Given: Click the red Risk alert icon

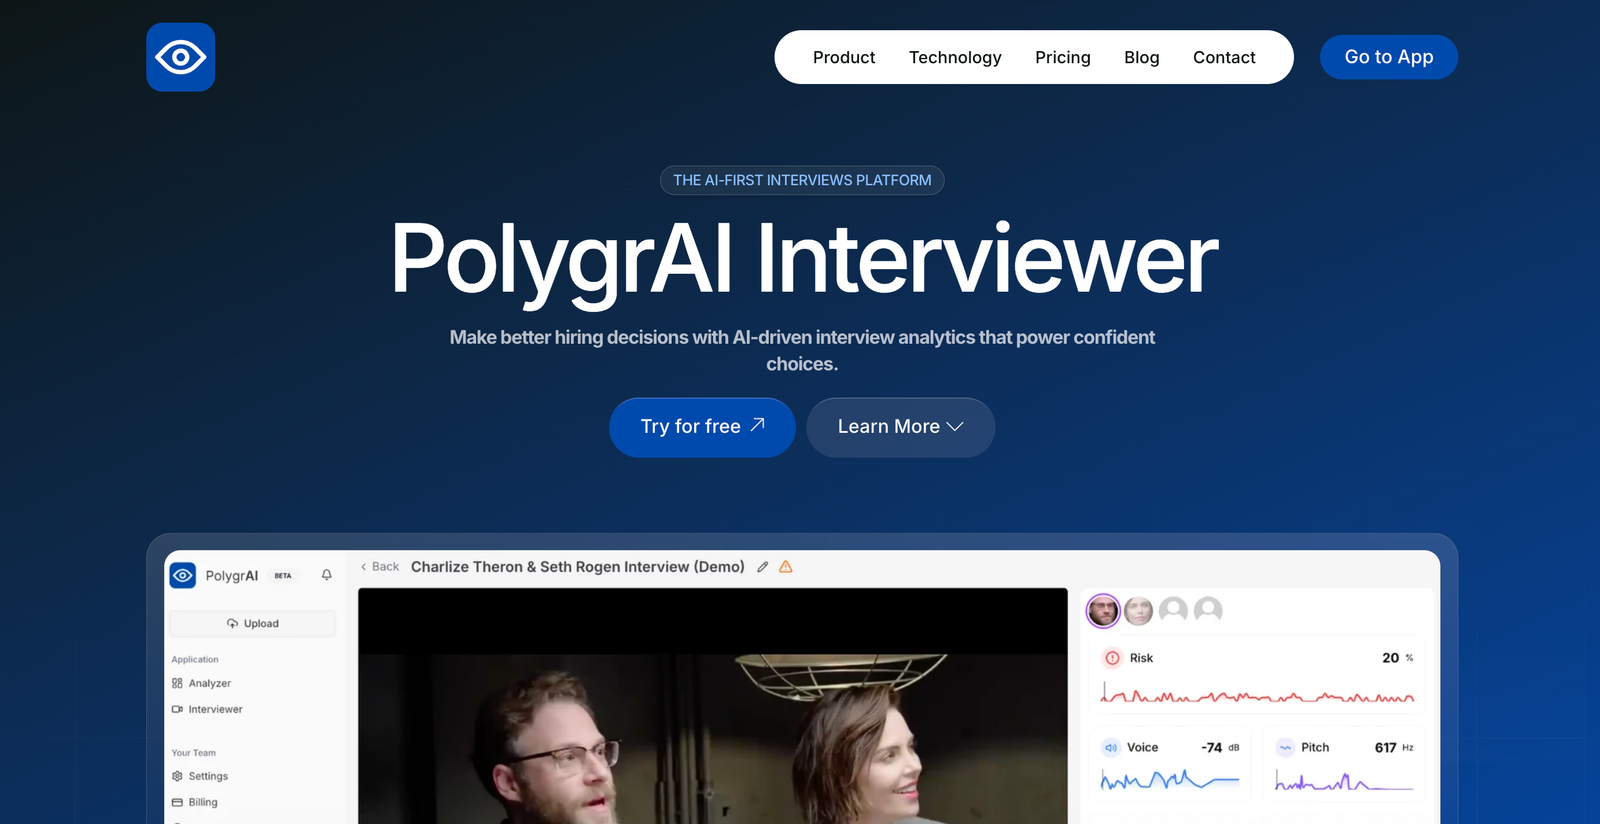Looking at the screenshot, I should 1112,658.
